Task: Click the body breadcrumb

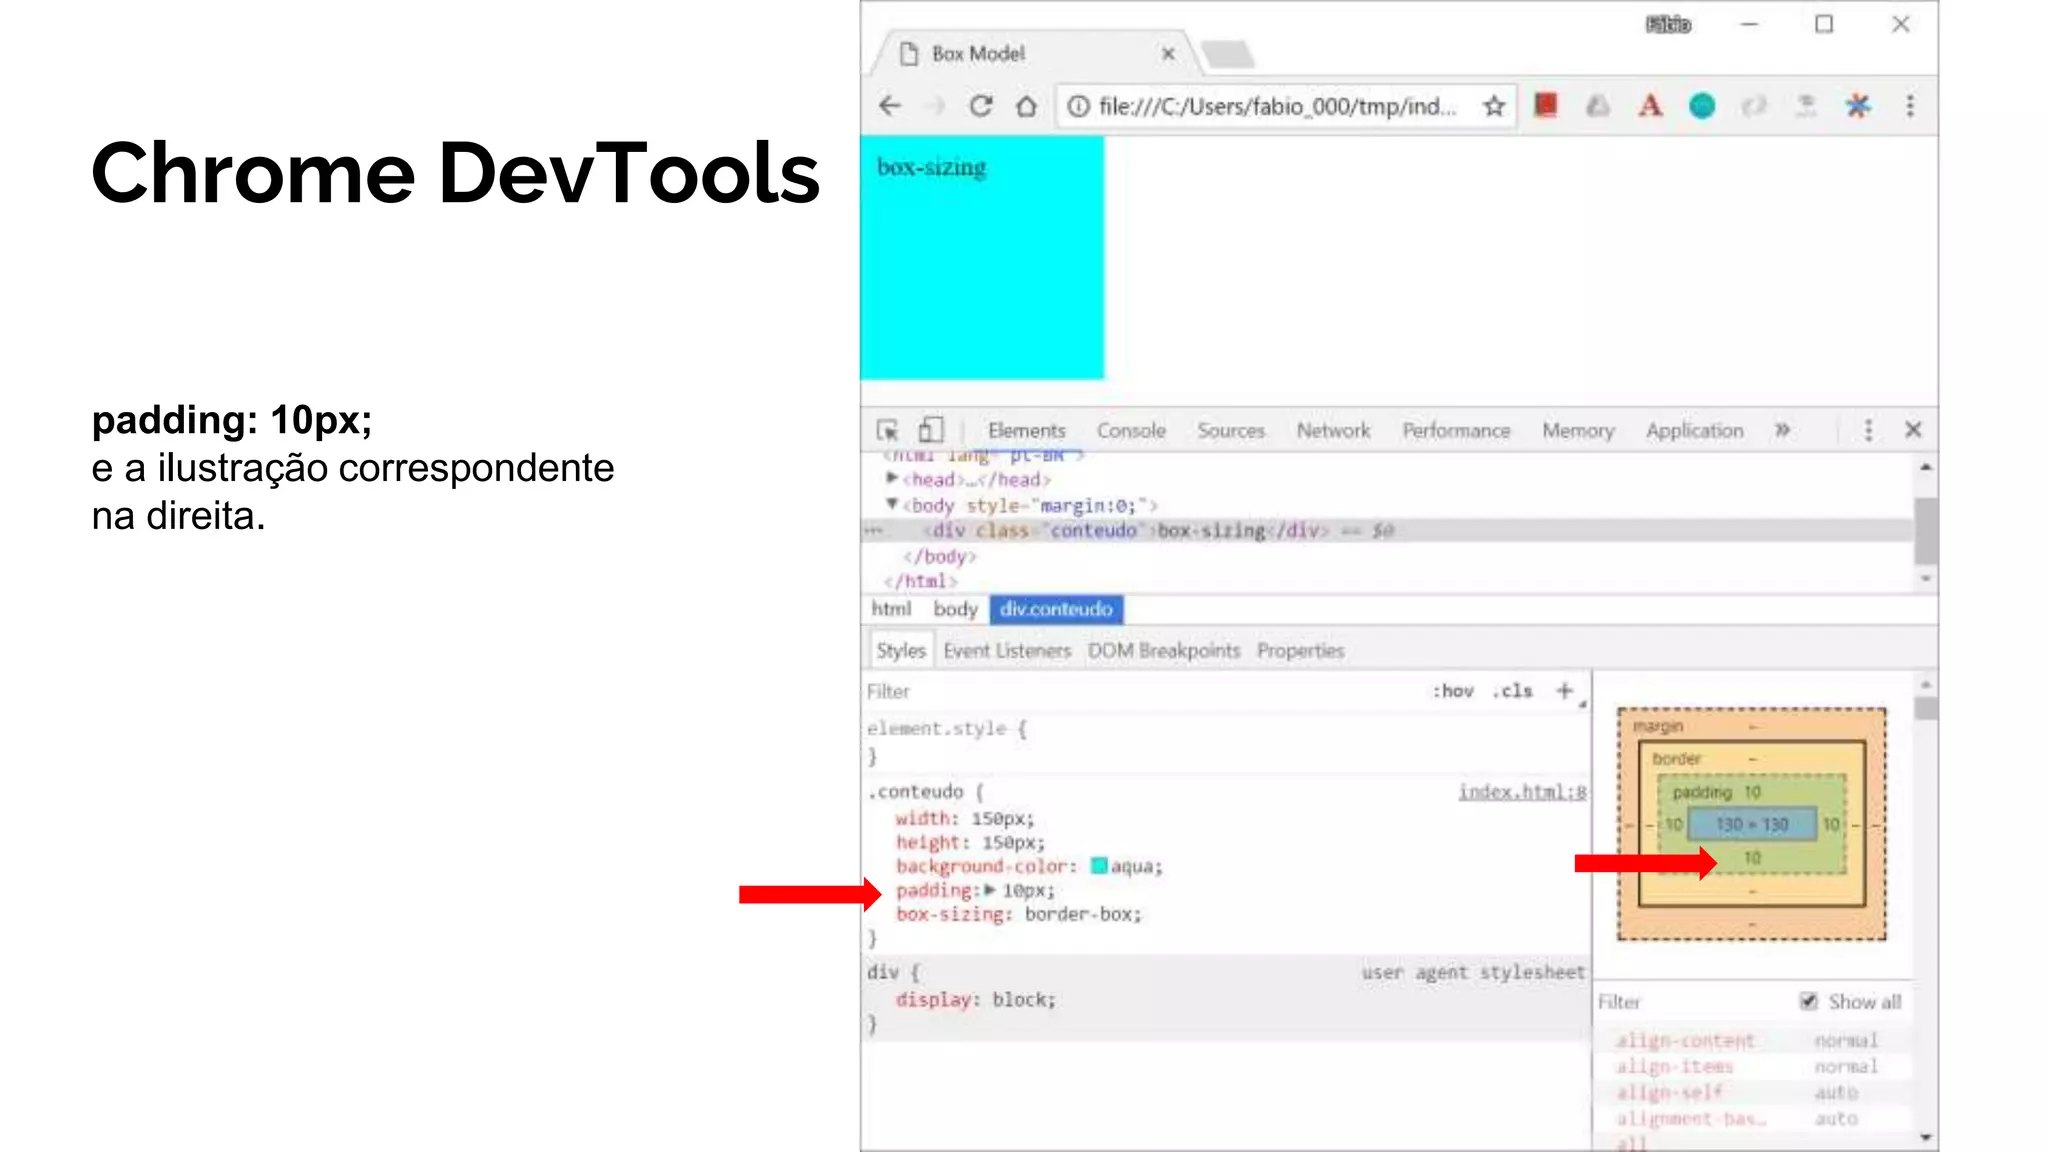Action: pos(955,609)
